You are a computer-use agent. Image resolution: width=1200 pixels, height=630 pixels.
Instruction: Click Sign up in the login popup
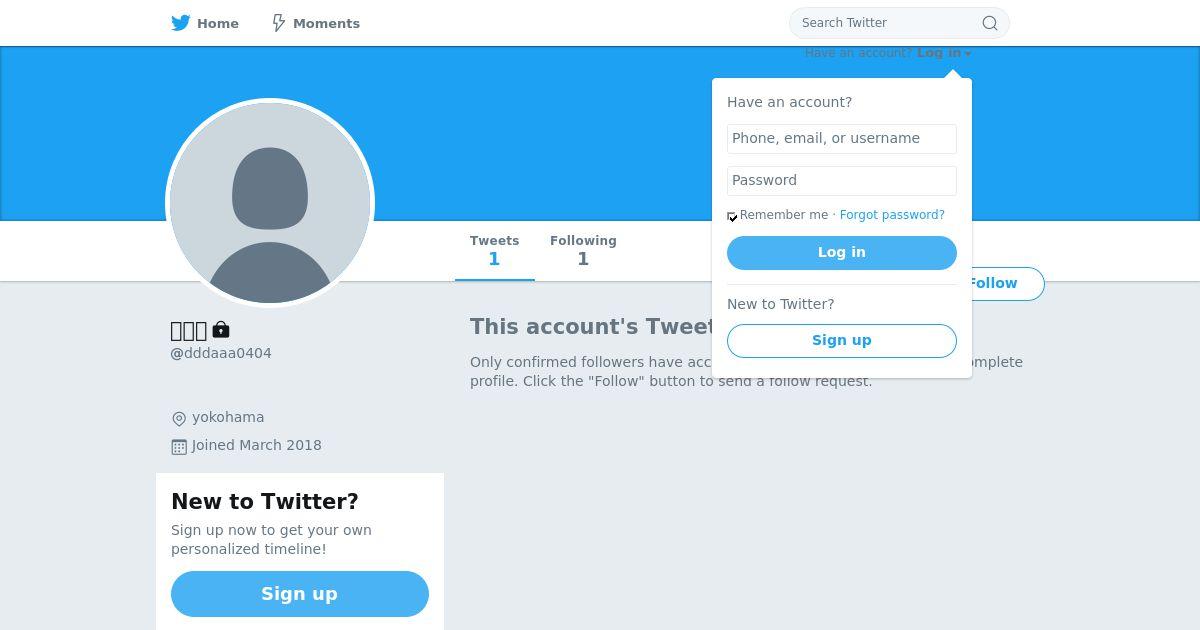click(x=842, y=341)
